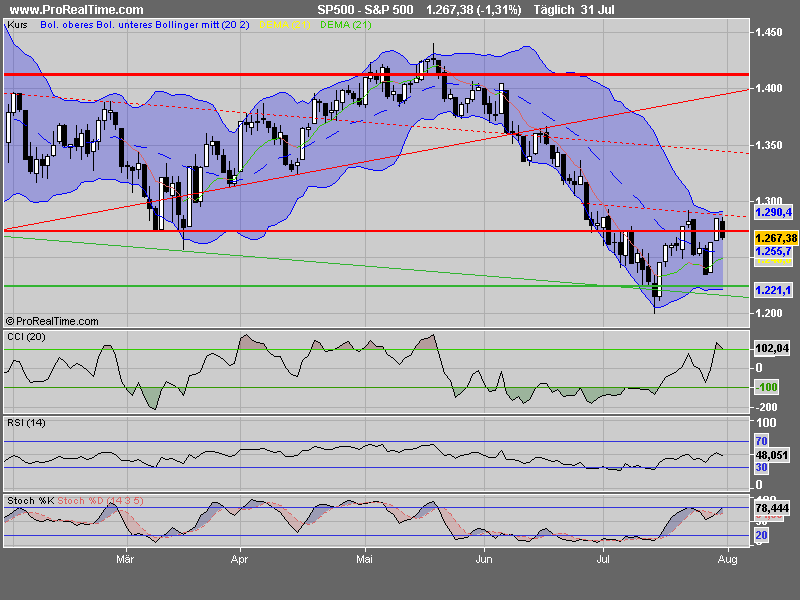The image size is (800, 600).
Task: Click the 1.450 price axis label
Action: 768,32
